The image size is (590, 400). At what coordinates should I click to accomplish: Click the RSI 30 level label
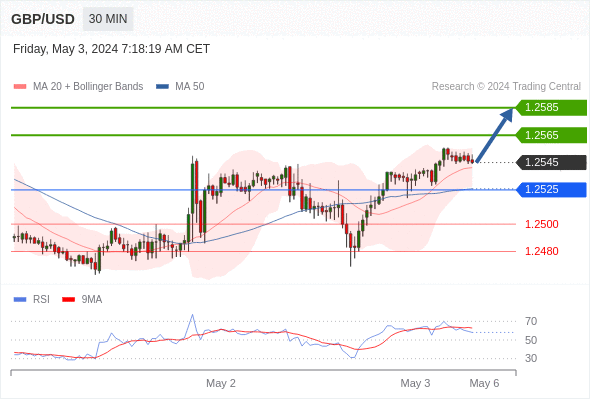[531, 358]
